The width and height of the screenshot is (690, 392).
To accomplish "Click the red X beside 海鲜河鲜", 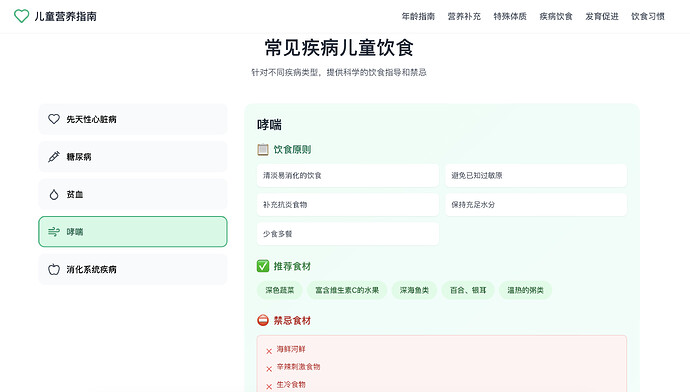I will click(x=269, y=351).
